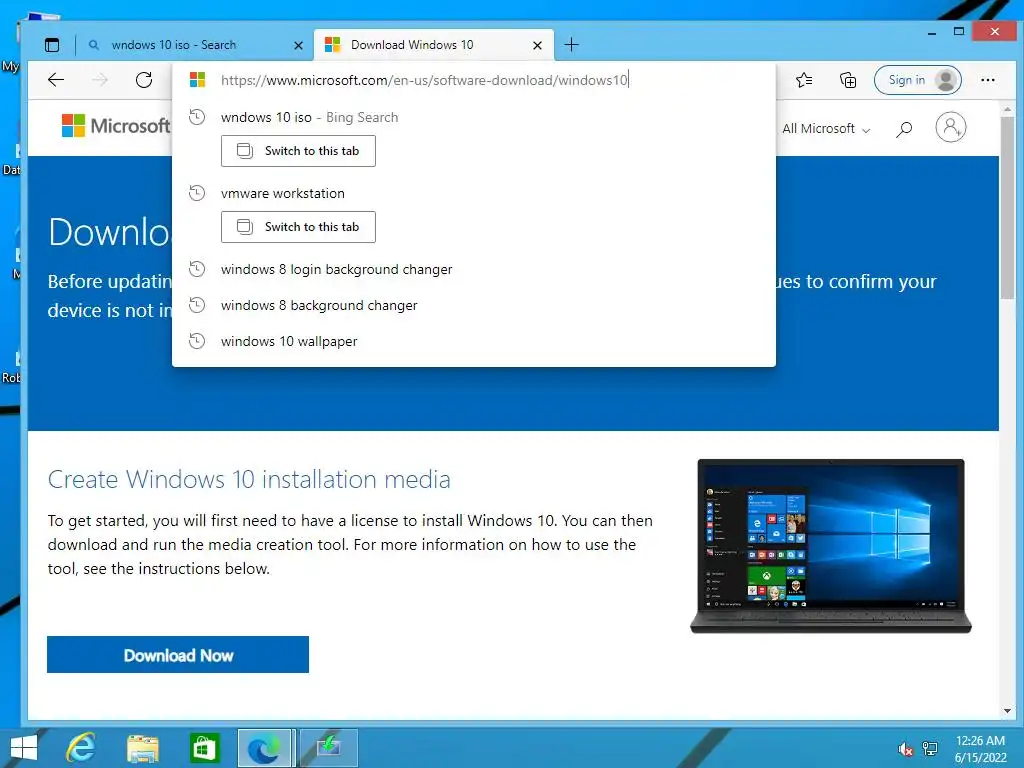Click history icon beside 'wndows 10 iso'
Image resolution: width=1024 pixels, height=768 pixels.
pyautogui.click(x=197, y=118)
